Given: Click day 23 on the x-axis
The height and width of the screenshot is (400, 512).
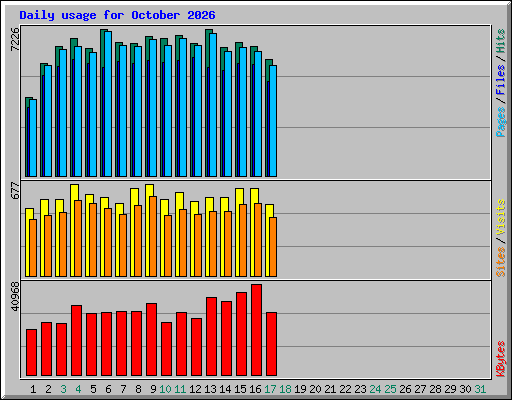Looking at the screenshot, I should pos(360,389).
